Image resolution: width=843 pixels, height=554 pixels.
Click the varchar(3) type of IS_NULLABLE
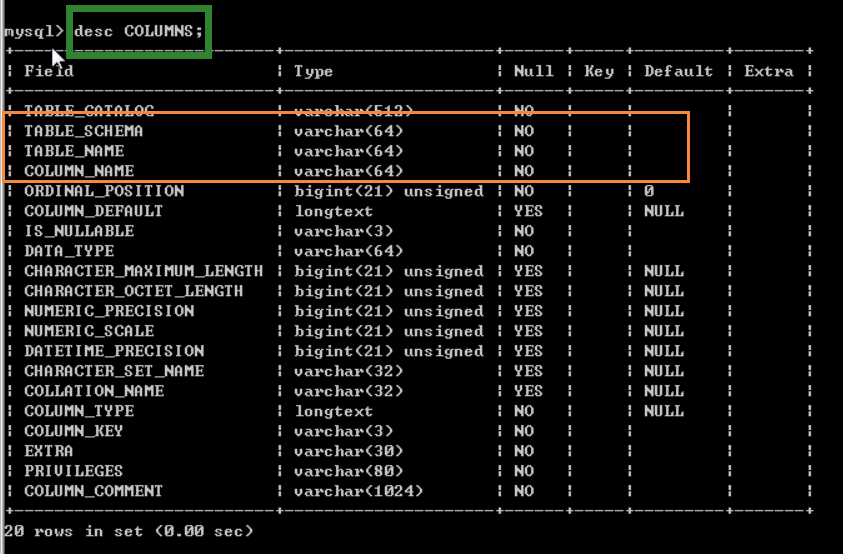click(344, 231)
